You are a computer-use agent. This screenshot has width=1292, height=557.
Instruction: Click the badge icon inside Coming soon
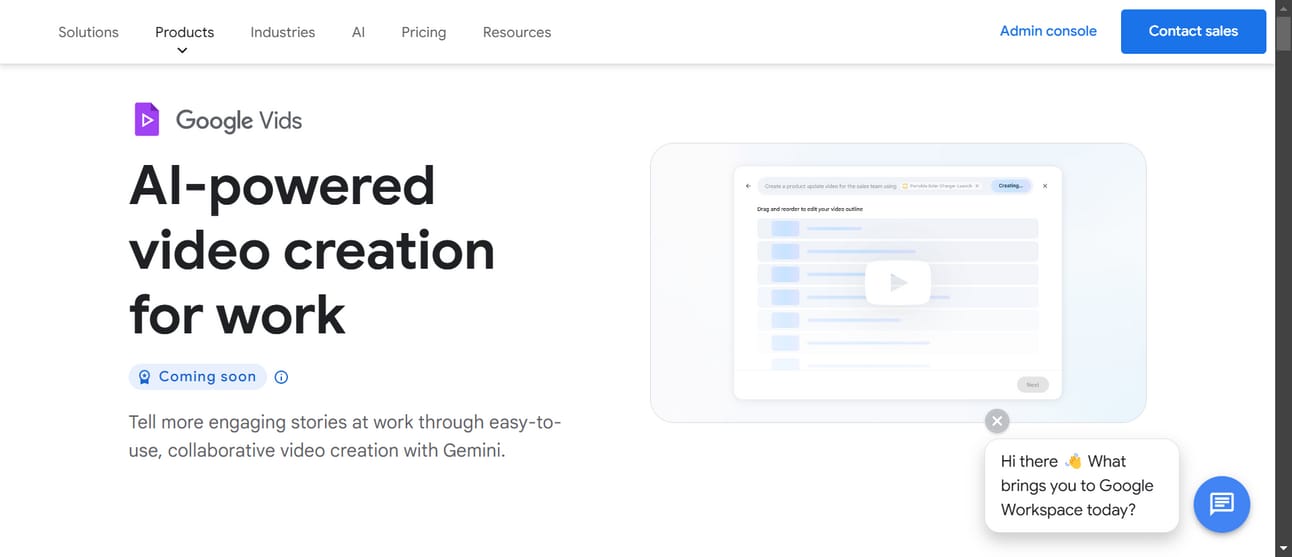[144, 377]
